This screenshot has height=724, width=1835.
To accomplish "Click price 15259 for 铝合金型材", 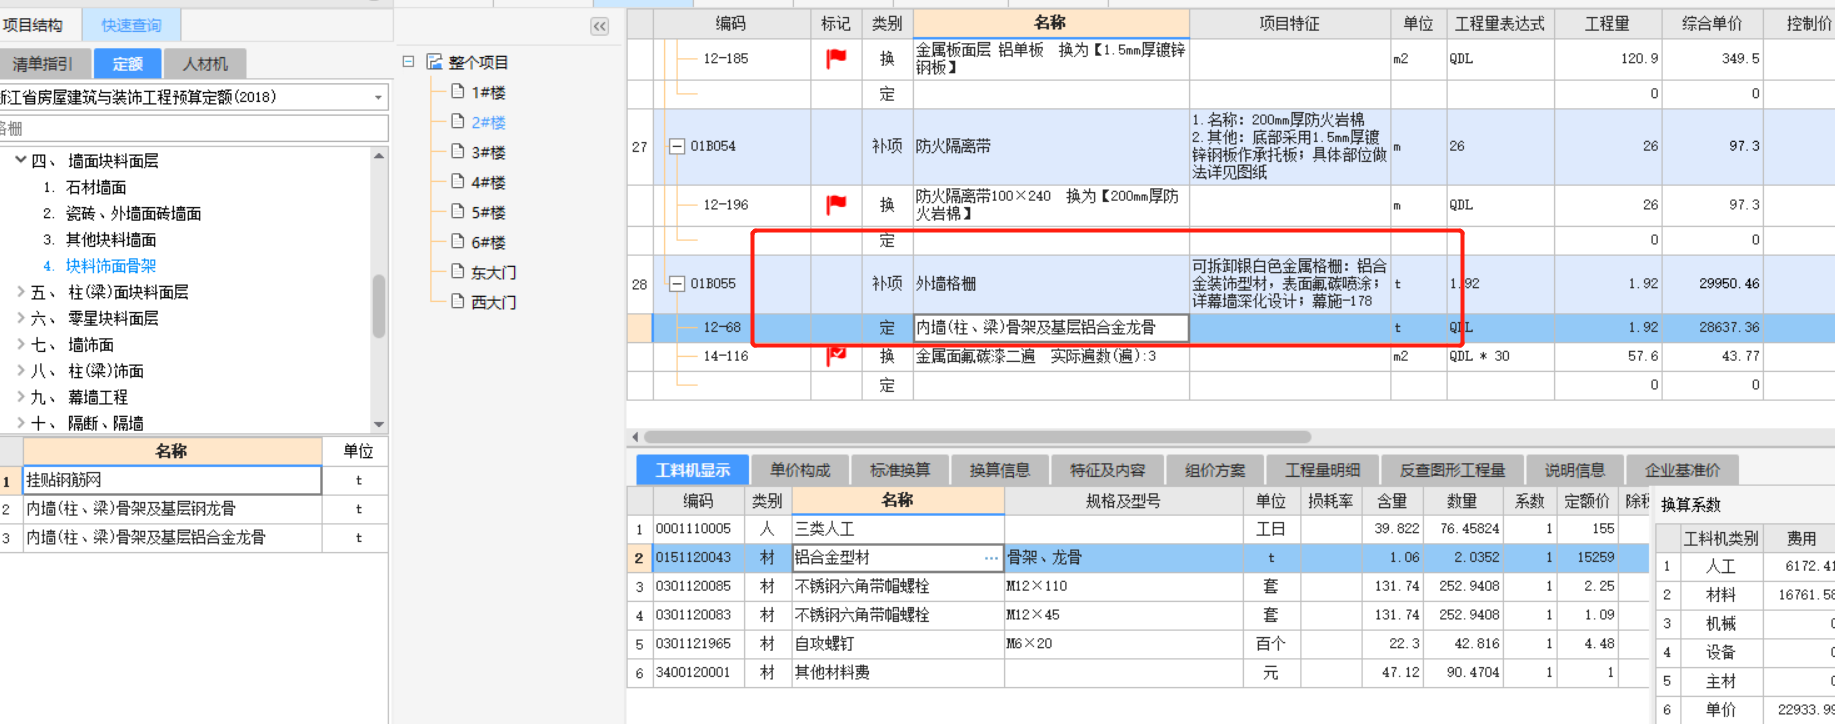I will click(x=1589, y=558).
